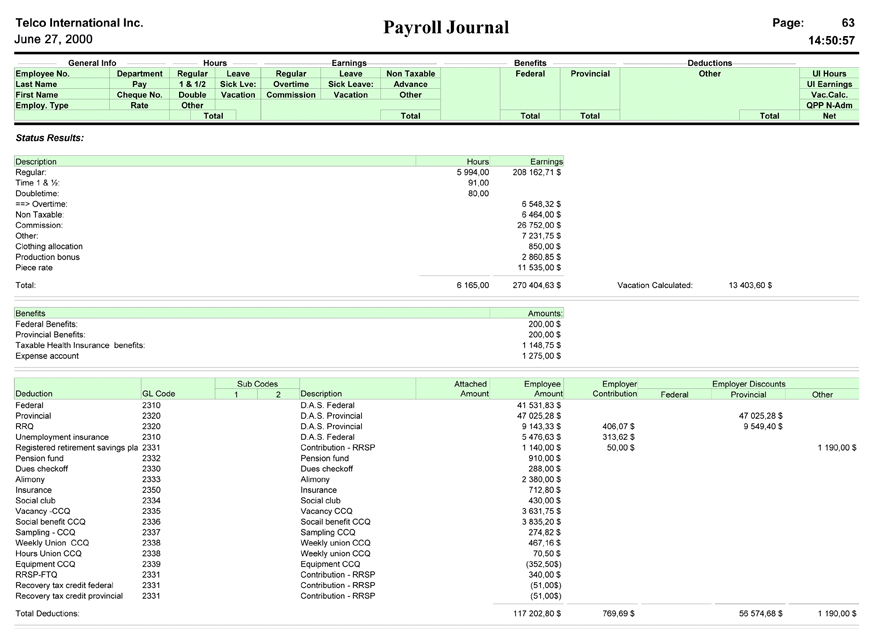Select the Regular earnings amount 208 162,71 $
This screenshot has height=641, width=875.
point(536,172)
